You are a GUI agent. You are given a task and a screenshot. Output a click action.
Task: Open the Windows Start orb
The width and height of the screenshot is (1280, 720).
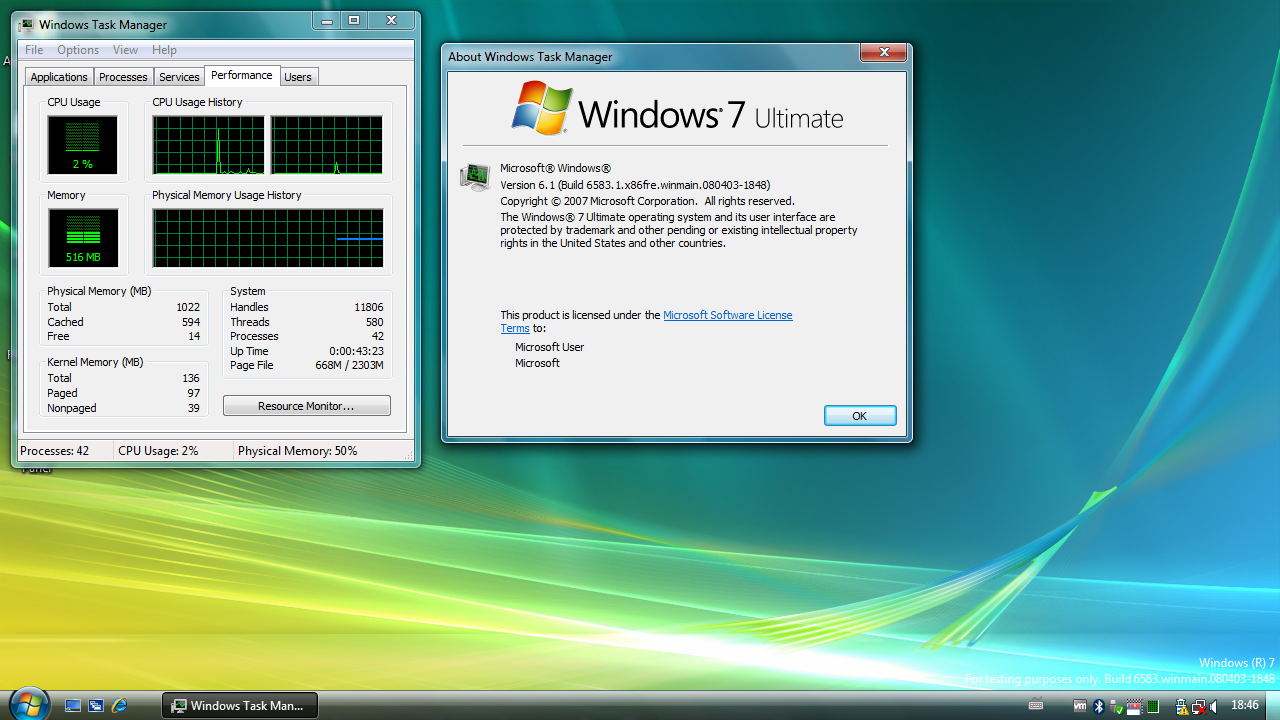tap(28, 704)
